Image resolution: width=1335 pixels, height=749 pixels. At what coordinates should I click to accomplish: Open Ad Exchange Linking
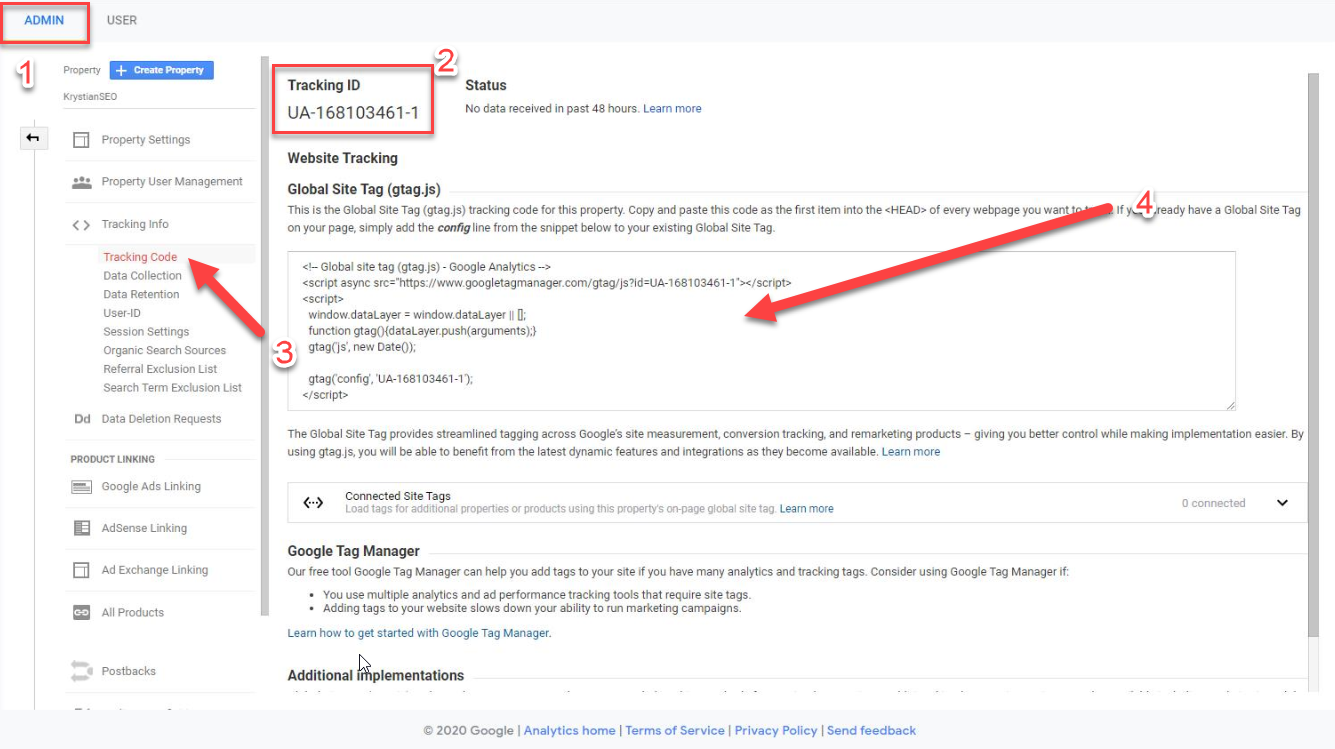click(155, 570)
